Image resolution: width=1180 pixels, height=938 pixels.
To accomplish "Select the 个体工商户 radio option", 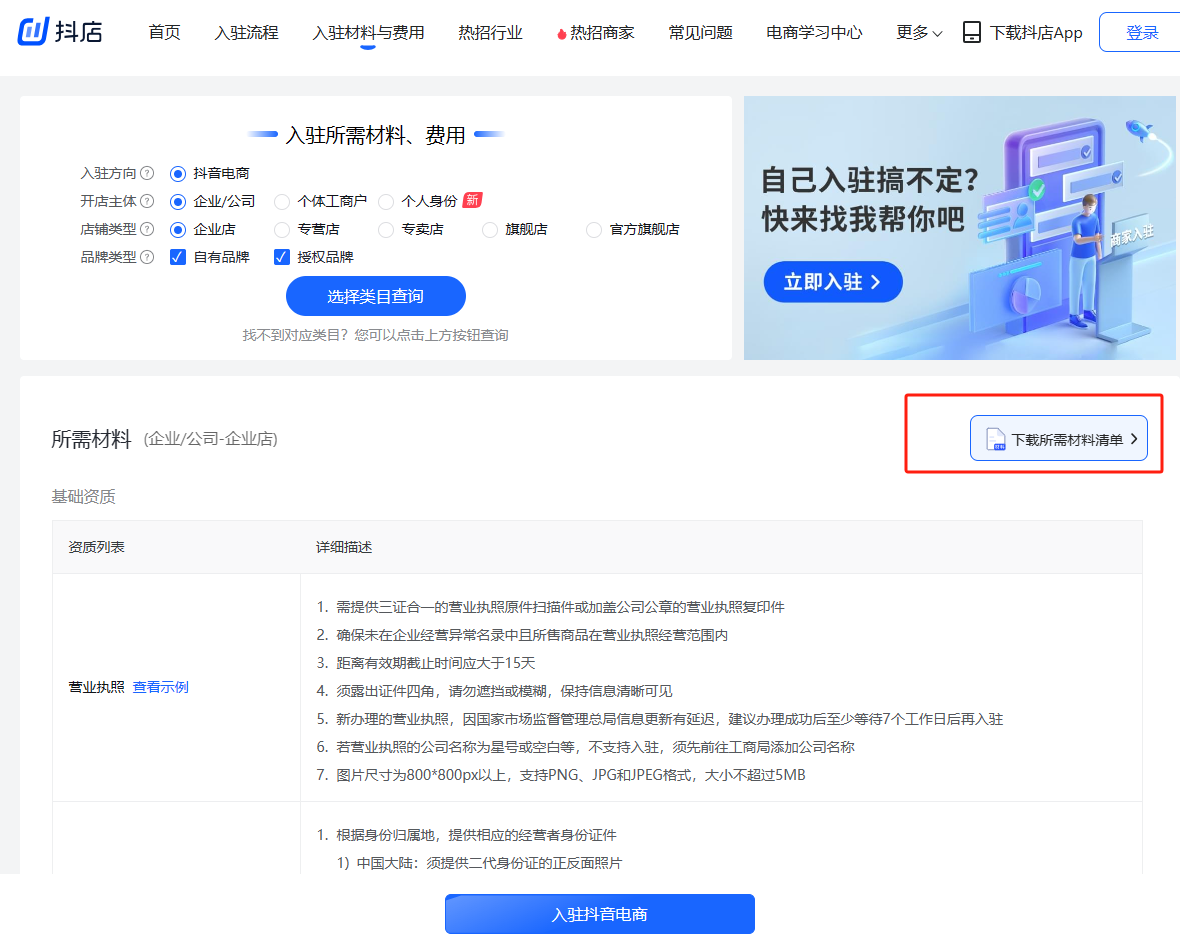I will click(x=281, y=202).
